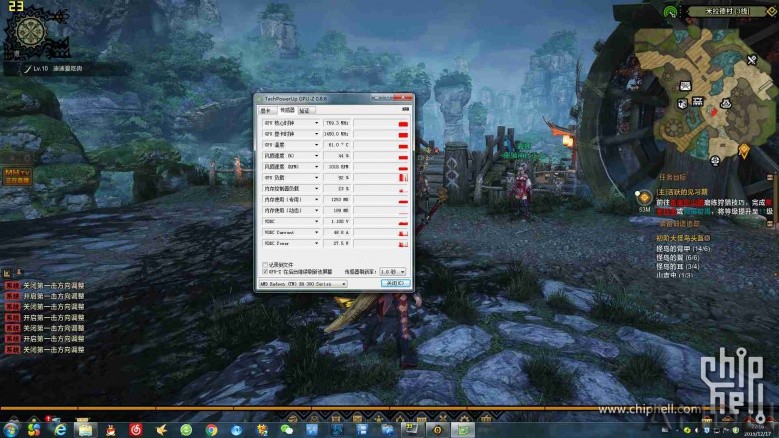Open Google Chrome from the taskbar
The image size is (779, 438).
pos(211,430)
